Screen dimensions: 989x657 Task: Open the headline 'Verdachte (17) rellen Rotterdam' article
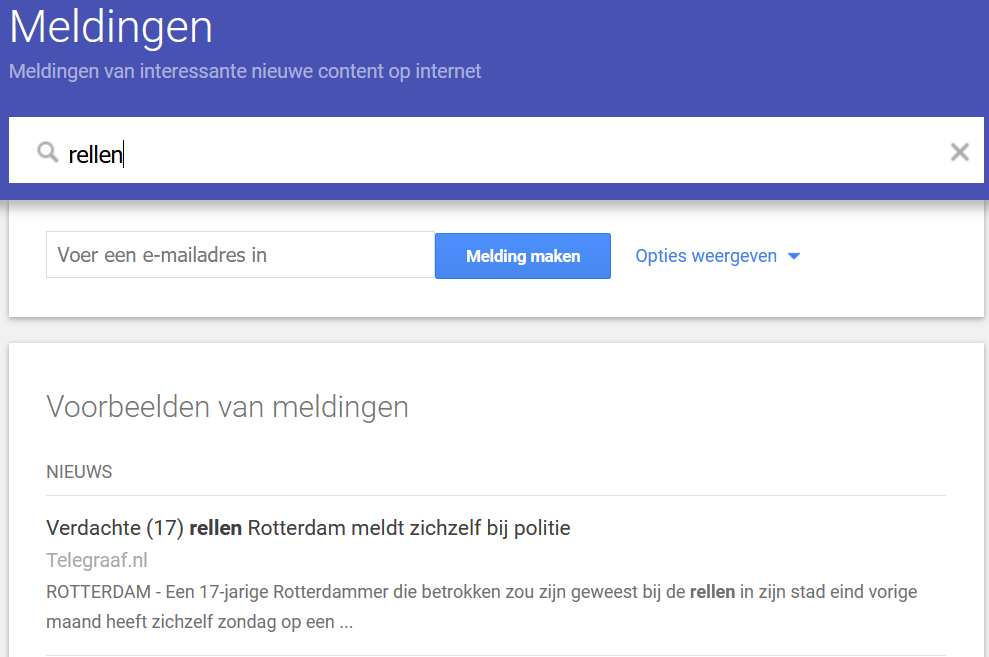308,528
